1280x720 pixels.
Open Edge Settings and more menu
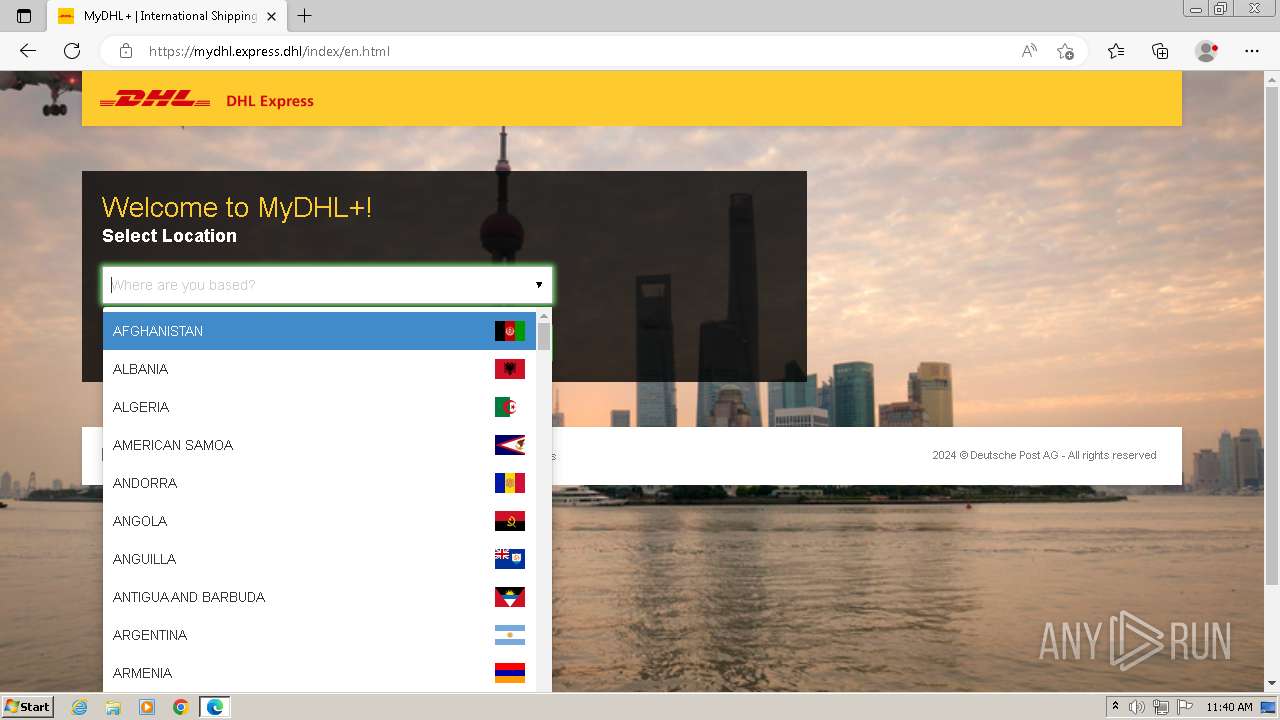tap(1252, 51)
